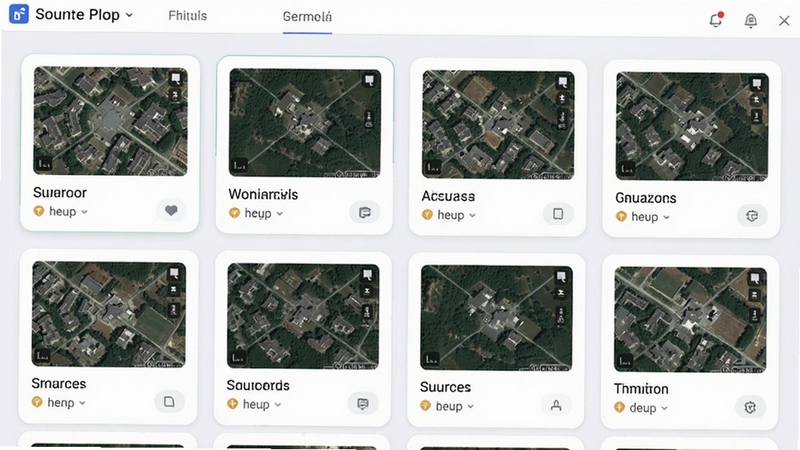The height and width of the screenshot is (450, 800).
Task: Switch to the Fhituis tab
Action: coord(188,16)
